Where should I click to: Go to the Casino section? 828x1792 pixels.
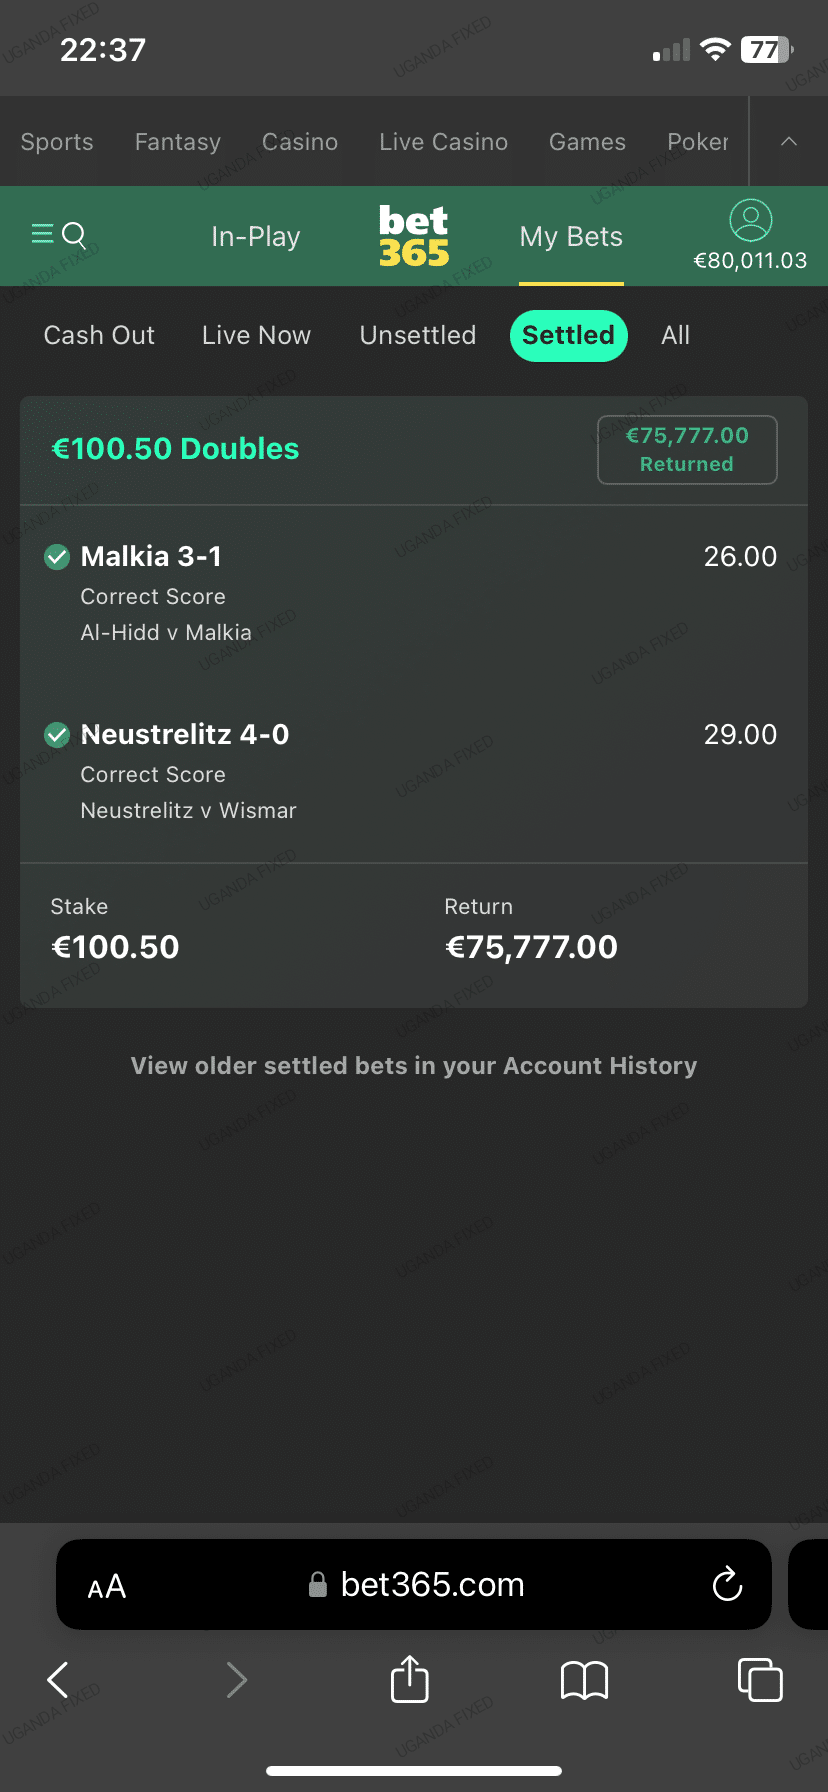coord(300,142)
